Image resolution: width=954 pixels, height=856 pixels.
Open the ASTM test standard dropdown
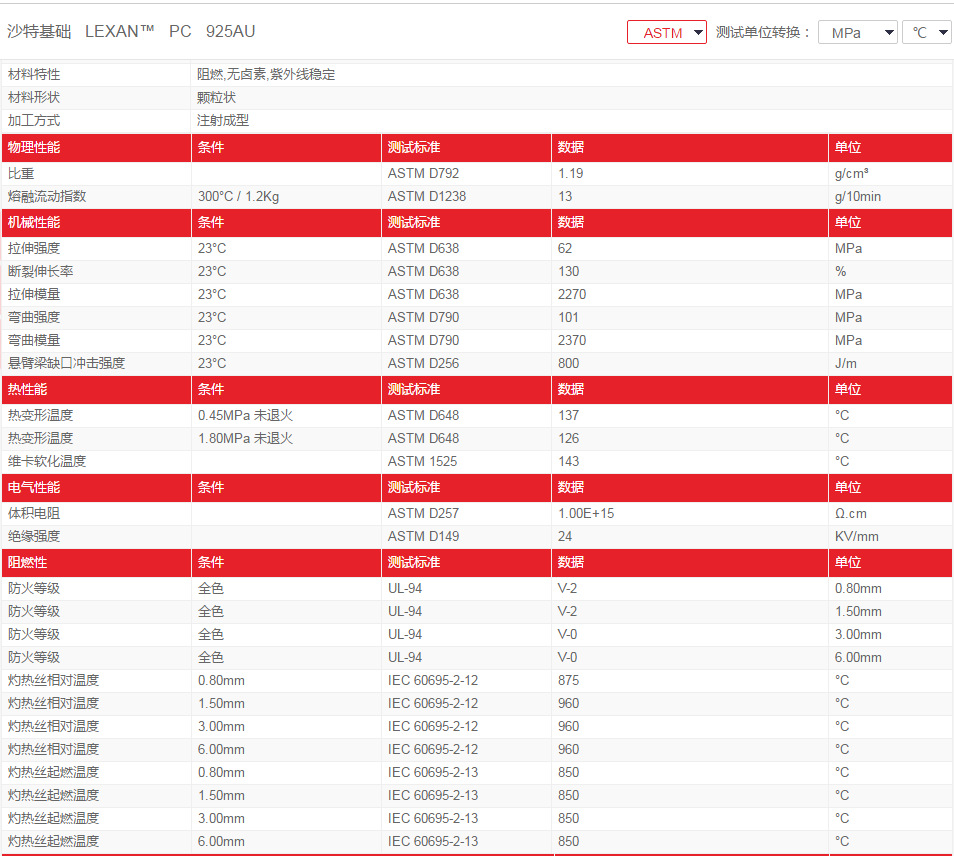pos(666,32)
